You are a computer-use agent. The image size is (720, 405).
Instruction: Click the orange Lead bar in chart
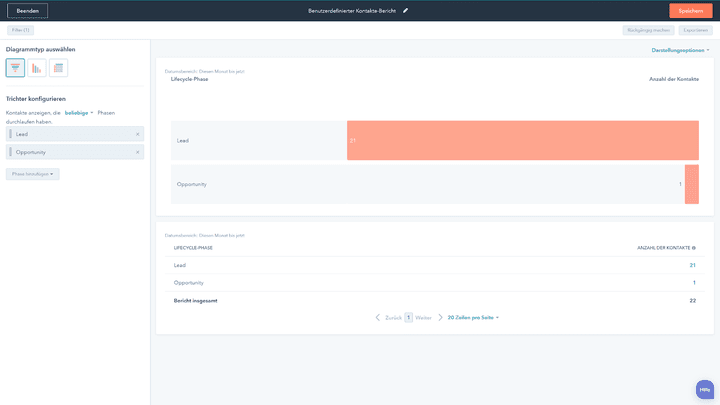coord(522,140)
